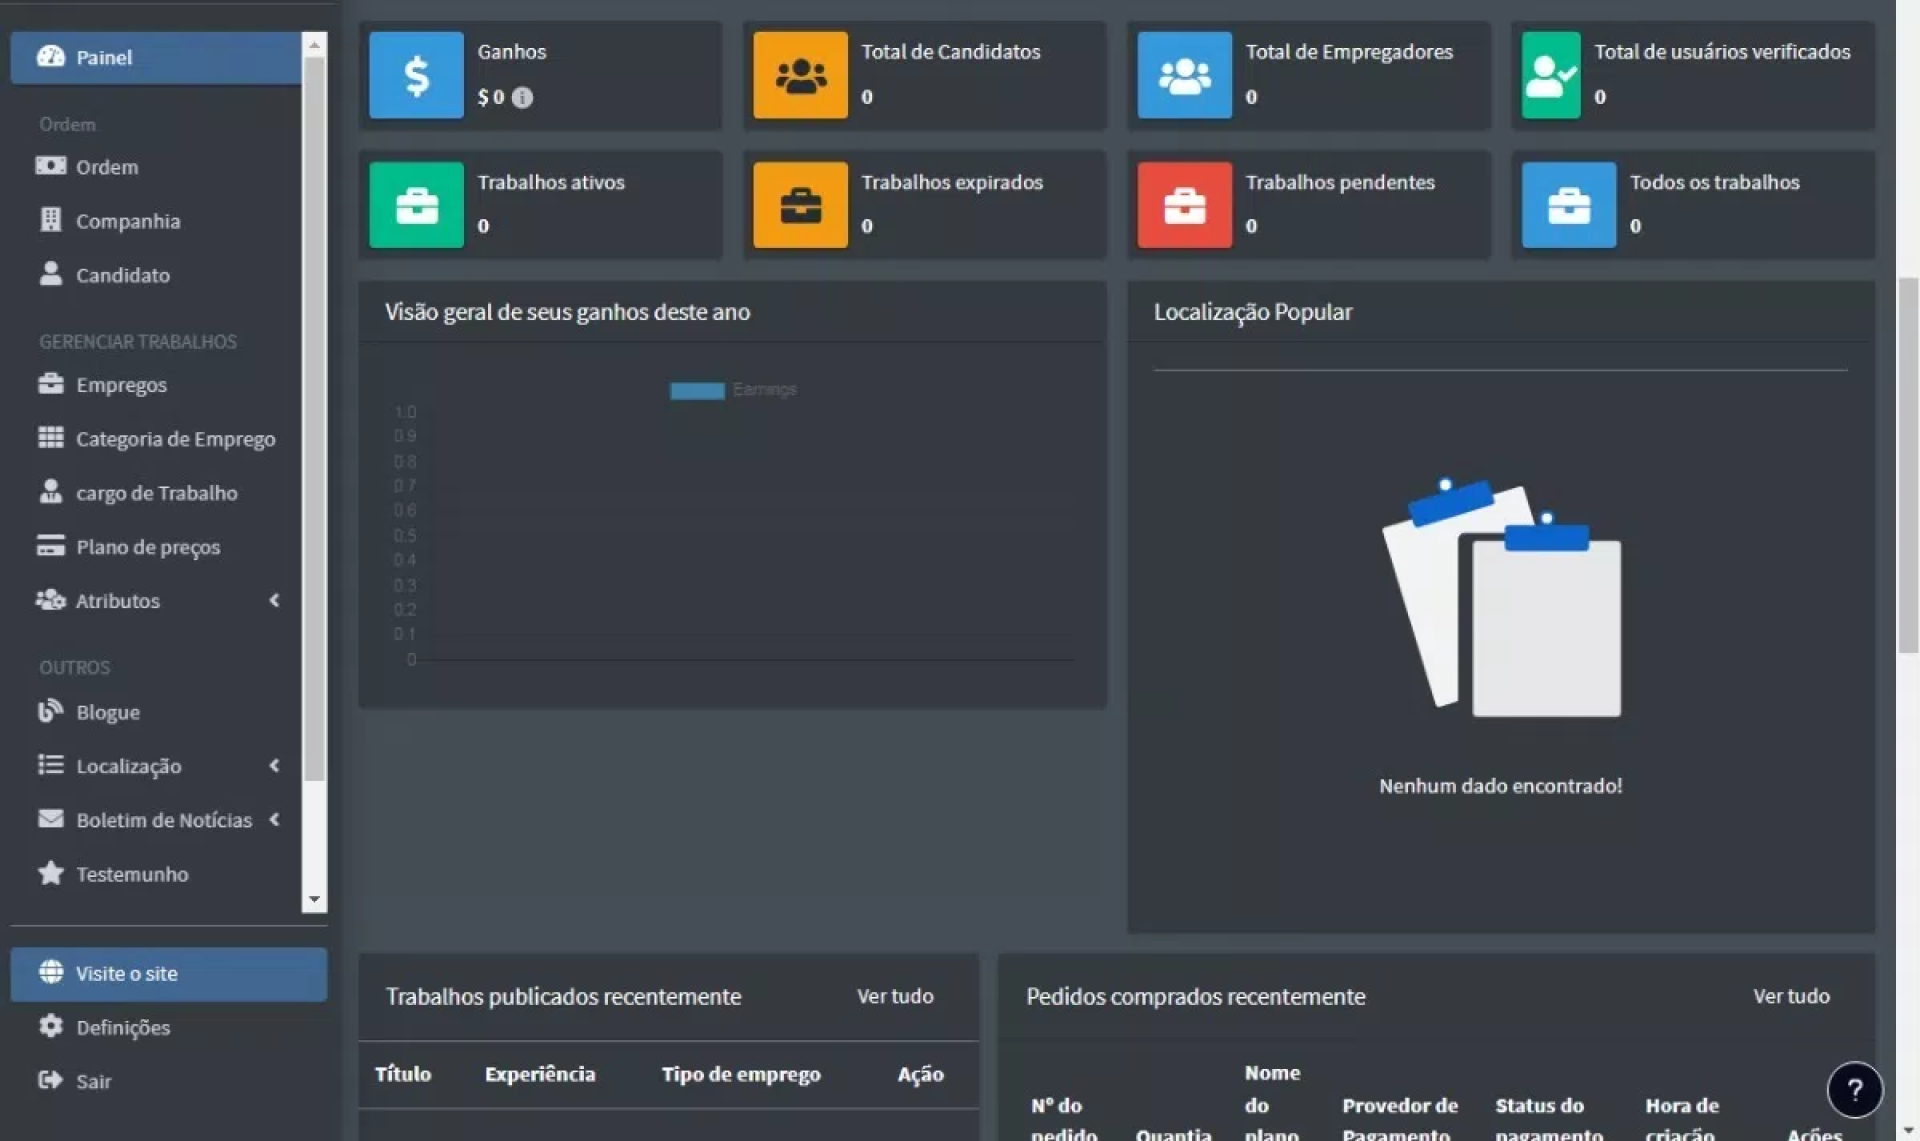1920x1141 pixels.
Task: Click the verified users green icon
Action: [x=1550, y=75]
